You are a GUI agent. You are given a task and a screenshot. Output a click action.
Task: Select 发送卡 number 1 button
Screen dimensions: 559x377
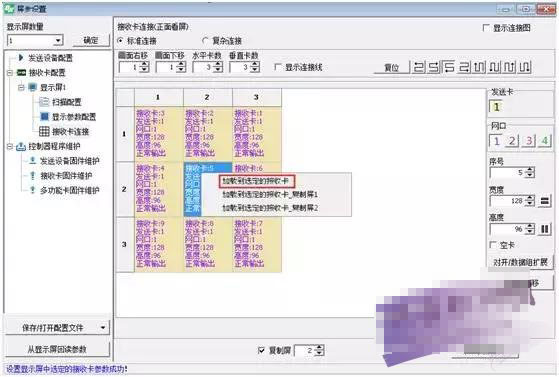496,107
